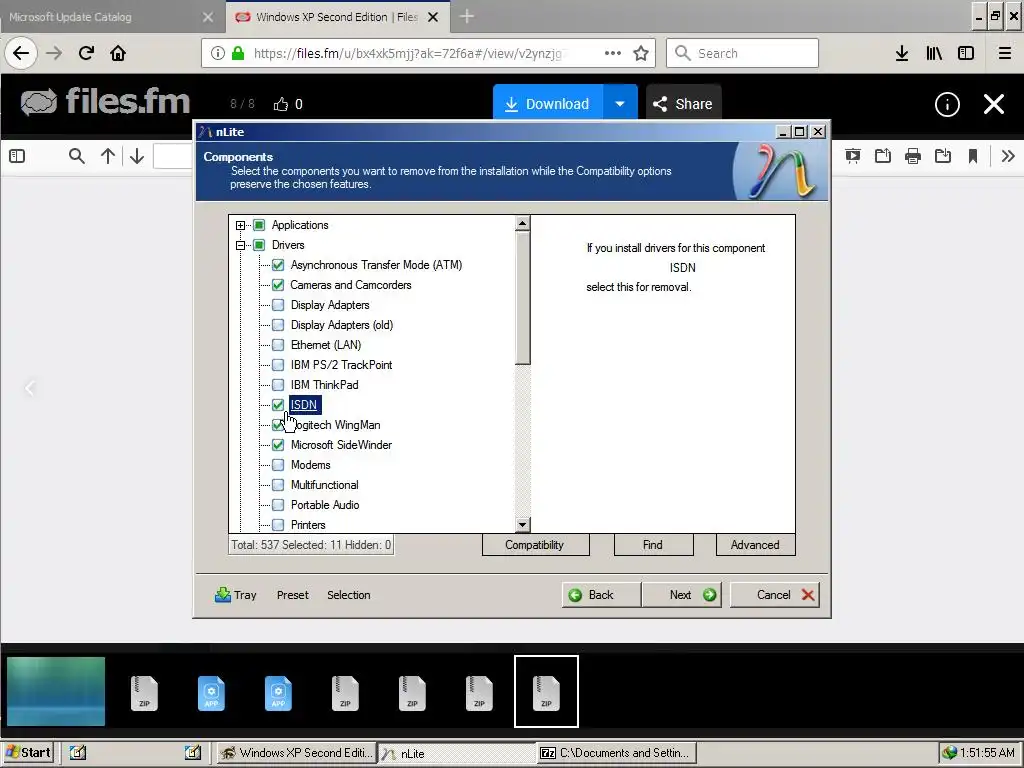The width and height of the screenshot is (1024, 768).
Task: Reload the current page
Action: [x=86, y=53]
